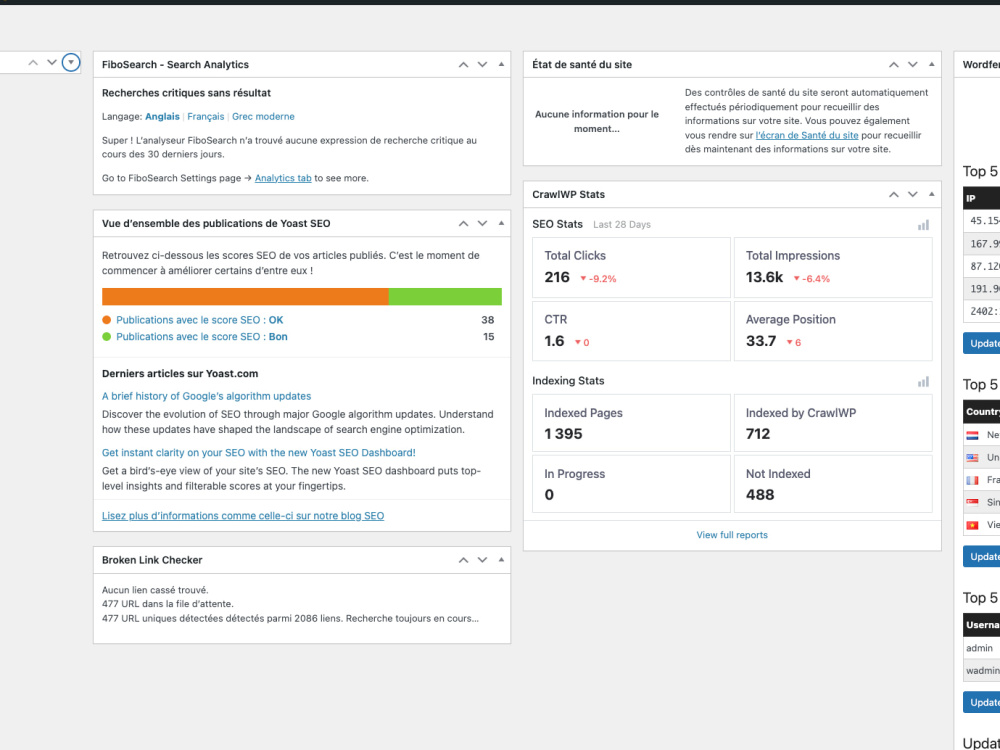Click up arrow of far left partial widget
This screenshot has width=1000, height=750.
pyautogui.click(x=33, y=62)
